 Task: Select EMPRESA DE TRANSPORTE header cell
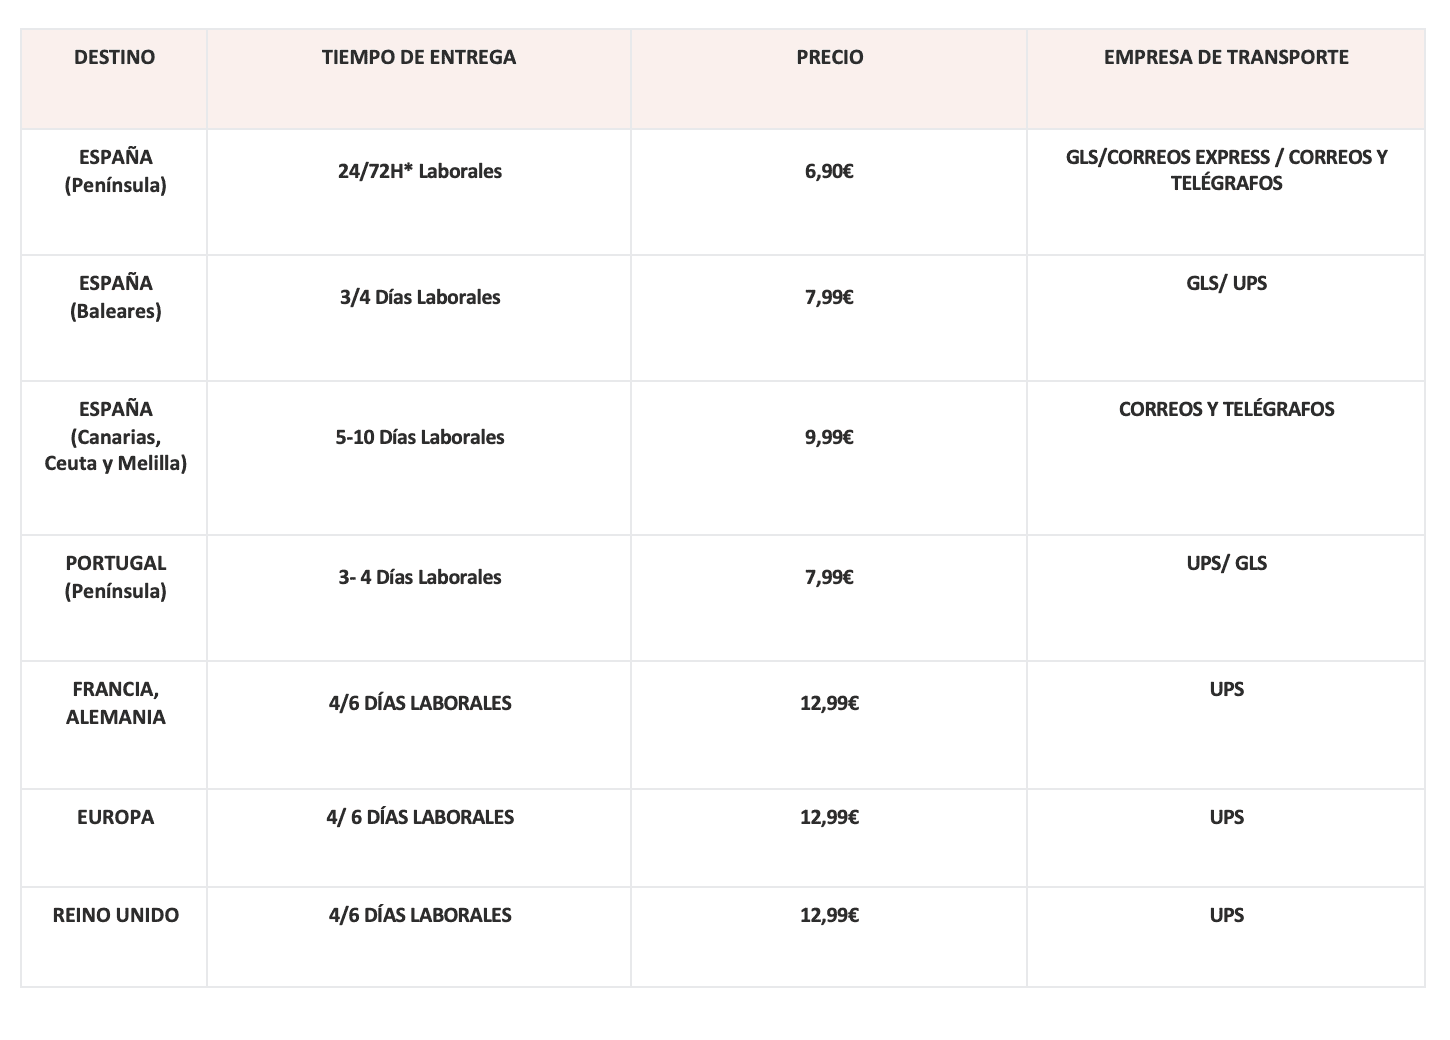1226,79
